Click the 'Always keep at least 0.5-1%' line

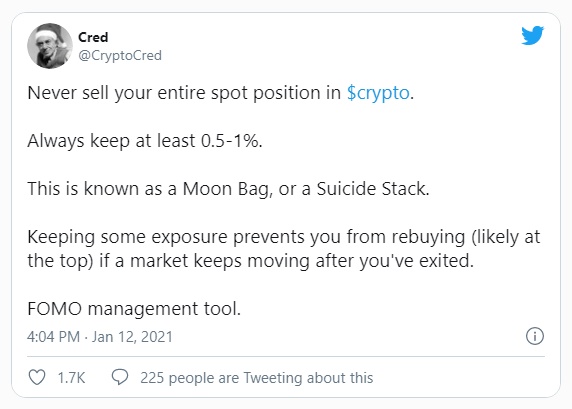click(x=145, y=141)
